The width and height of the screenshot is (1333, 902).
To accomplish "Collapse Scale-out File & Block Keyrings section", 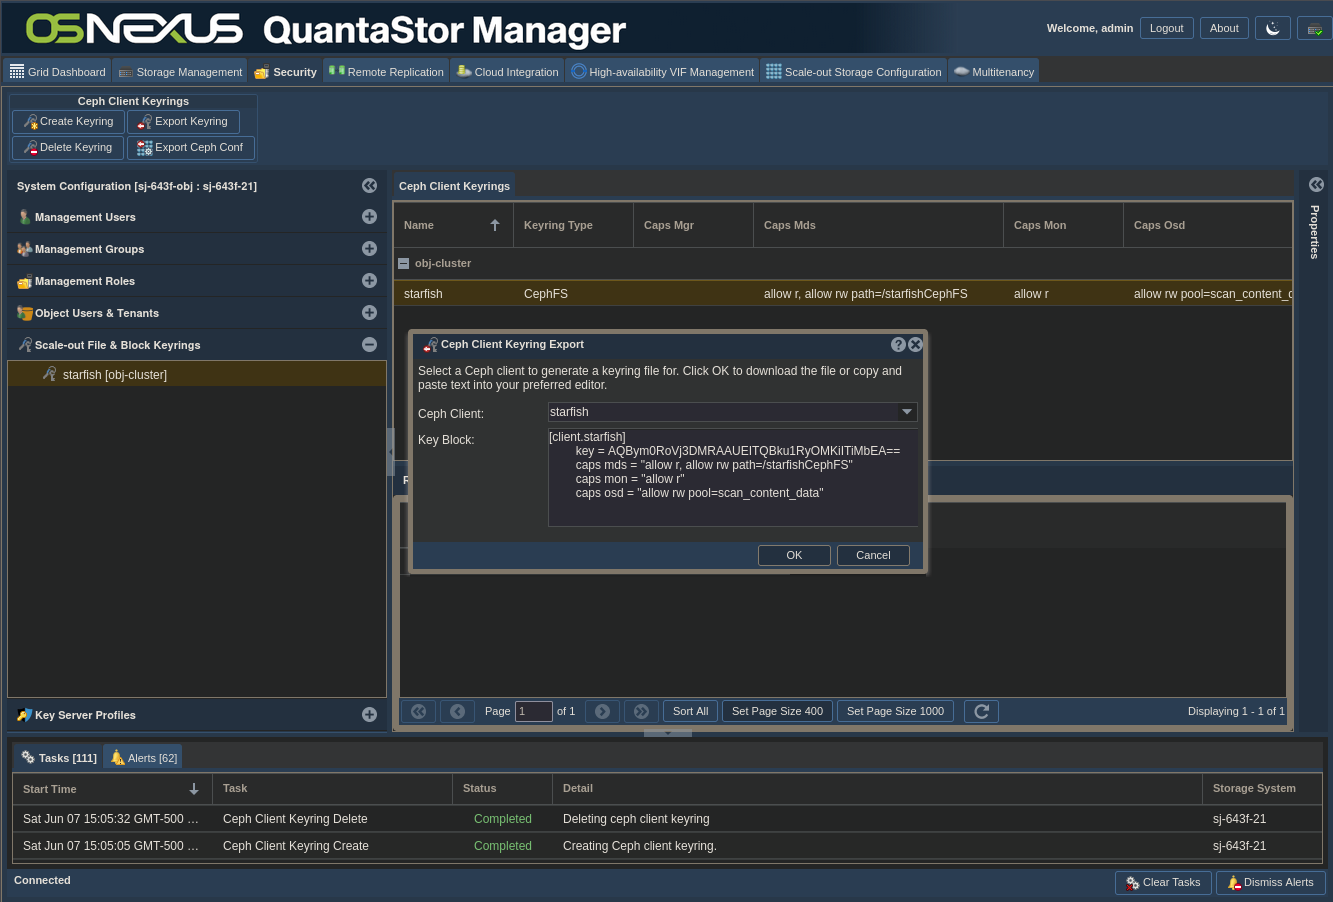I will pos(369,345).
